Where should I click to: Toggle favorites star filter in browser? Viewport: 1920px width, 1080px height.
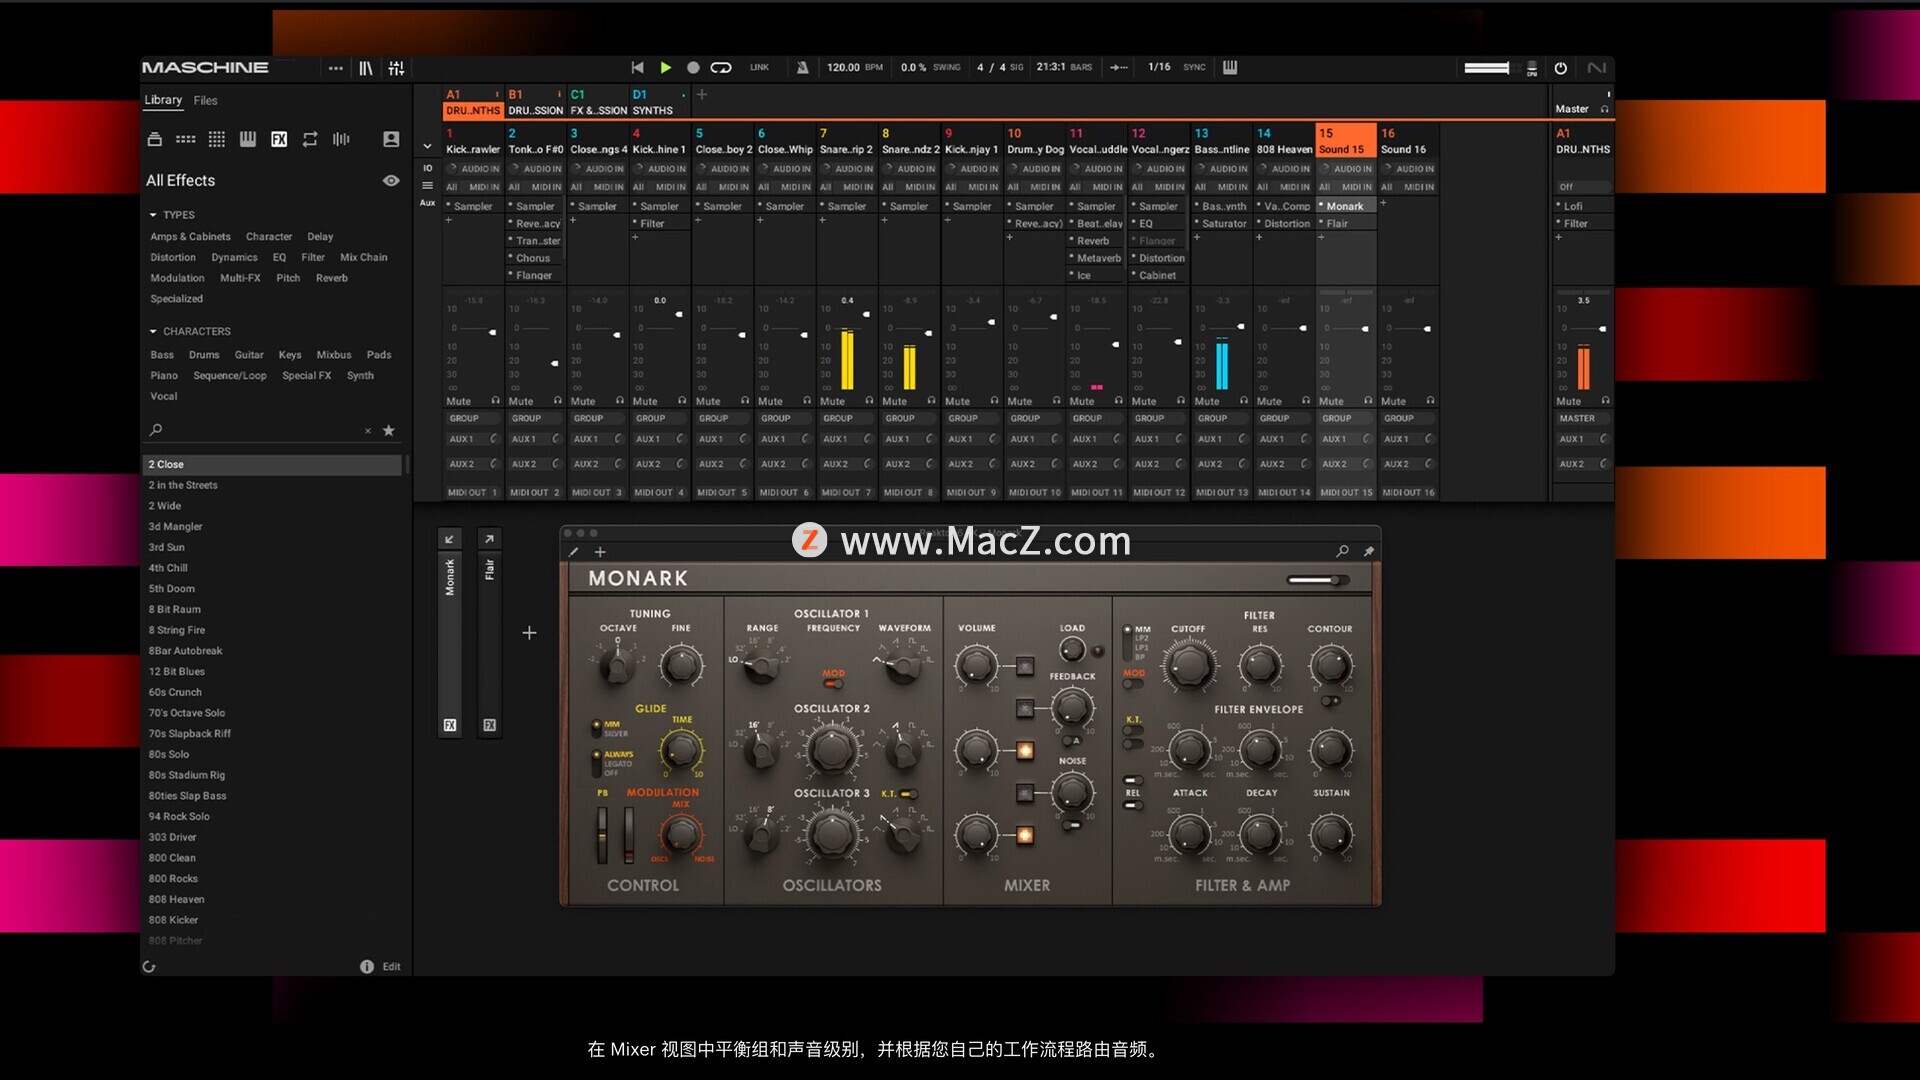389,430
